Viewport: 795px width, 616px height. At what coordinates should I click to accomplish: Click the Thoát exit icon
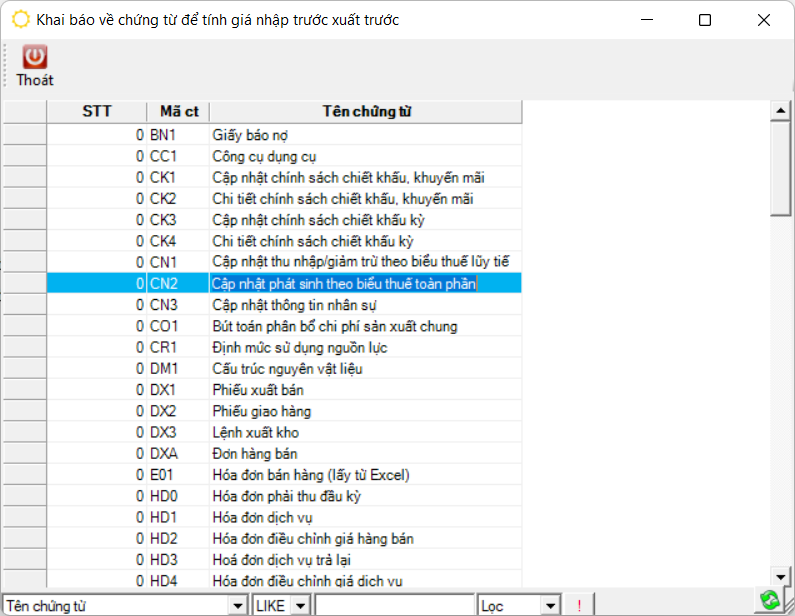[35, 58]
